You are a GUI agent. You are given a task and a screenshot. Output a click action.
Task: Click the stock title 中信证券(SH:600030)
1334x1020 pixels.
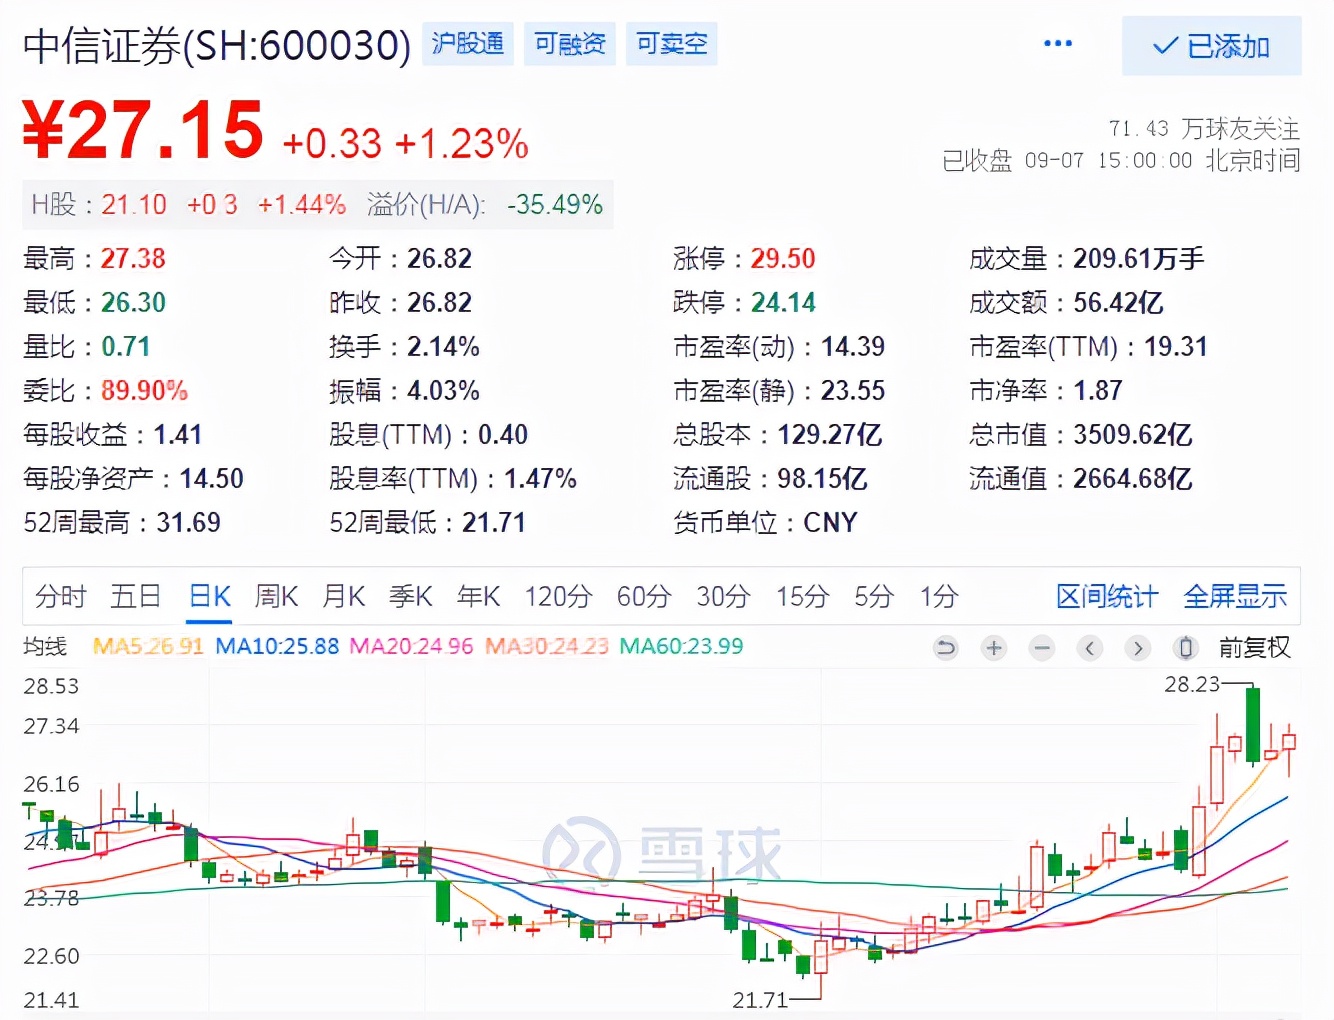[217, 46]
